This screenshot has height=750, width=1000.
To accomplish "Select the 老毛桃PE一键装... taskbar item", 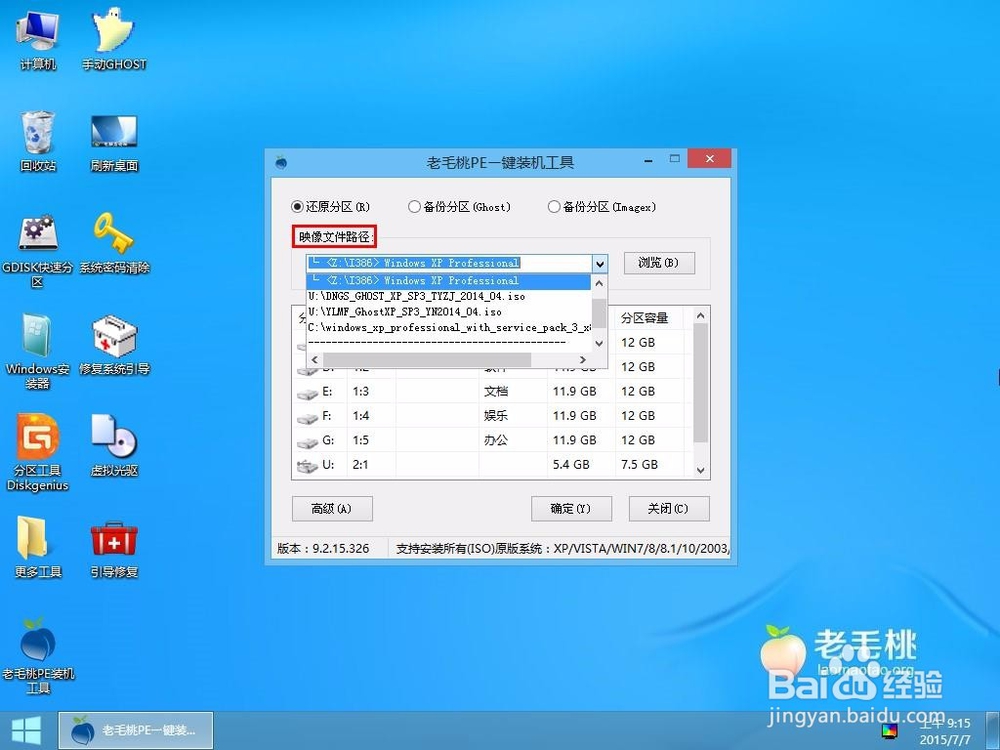I will pos(136,730).
